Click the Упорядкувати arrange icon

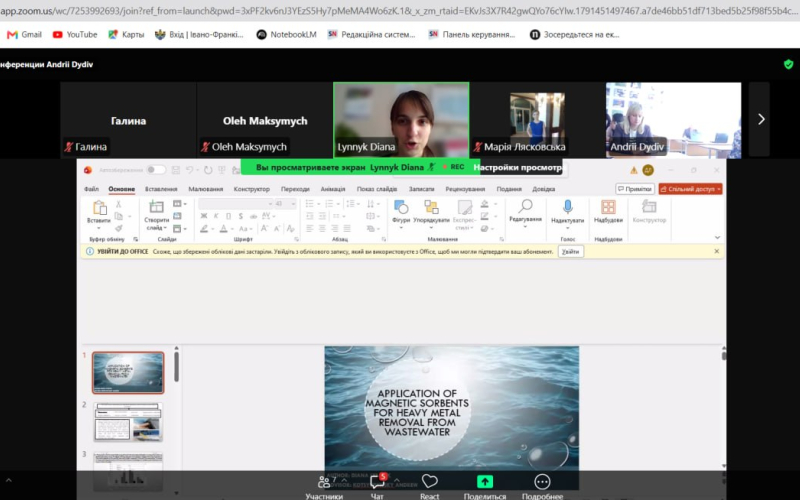pyautogui.click(x=431, y=207)
